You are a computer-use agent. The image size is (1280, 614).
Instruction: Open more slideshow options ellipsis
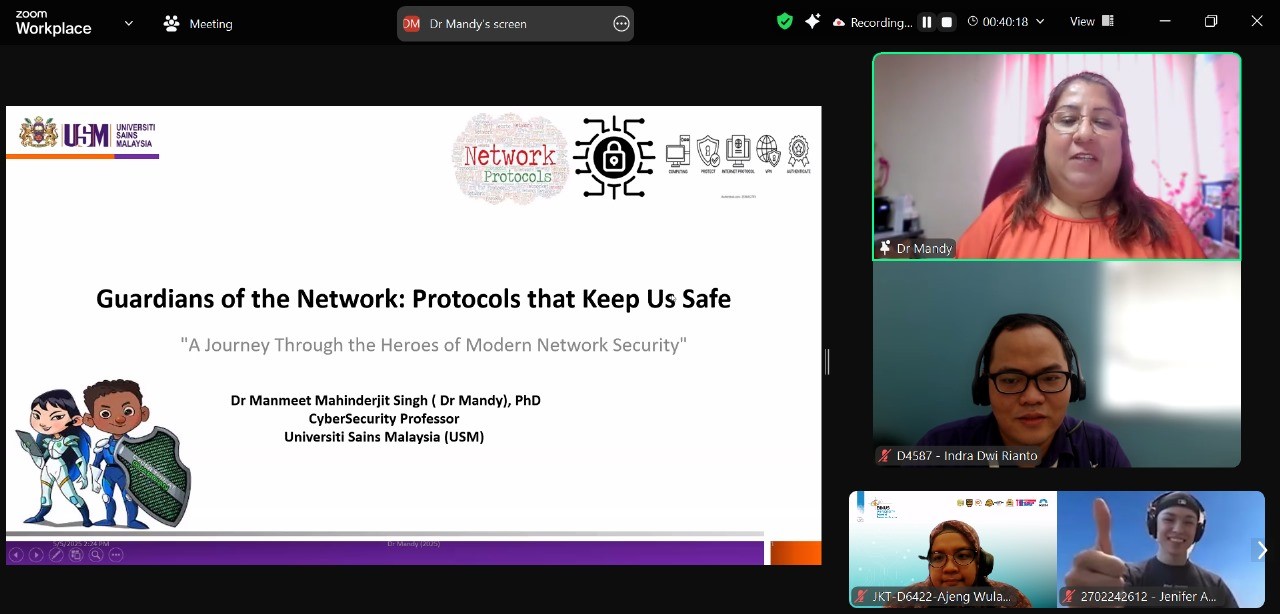click(116, 554)
